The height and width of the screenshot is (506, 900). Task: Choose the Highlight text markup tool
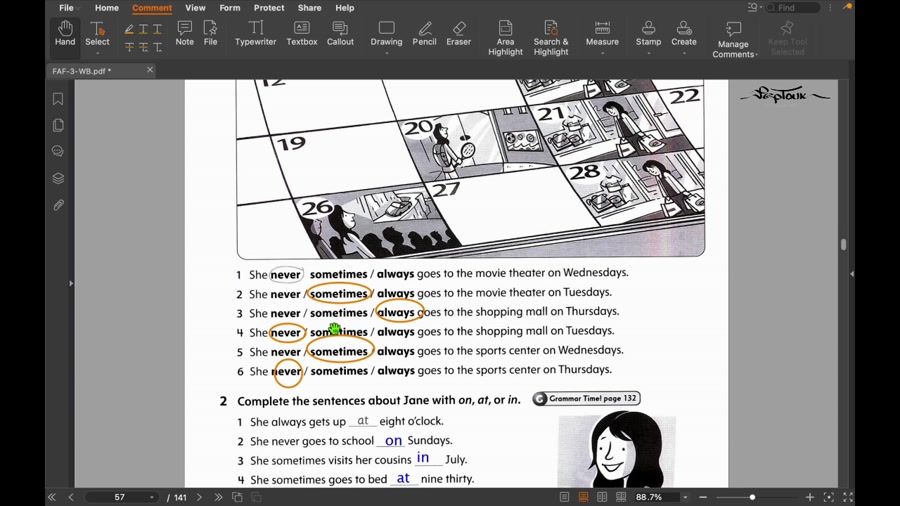(129, 29)
